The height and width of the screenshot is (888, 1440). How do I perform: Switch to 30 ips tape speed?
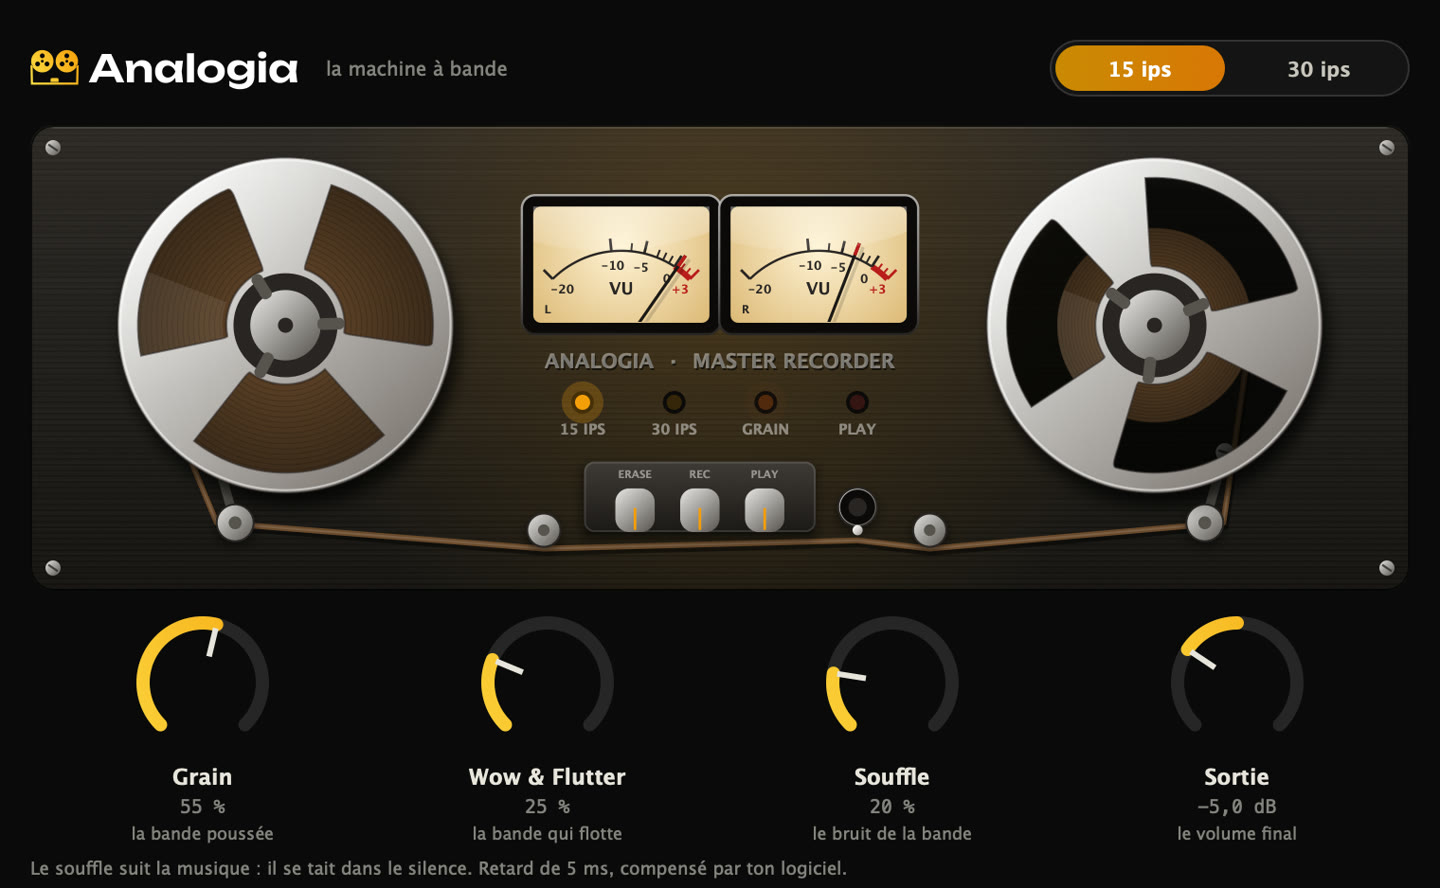point(1318,69)
